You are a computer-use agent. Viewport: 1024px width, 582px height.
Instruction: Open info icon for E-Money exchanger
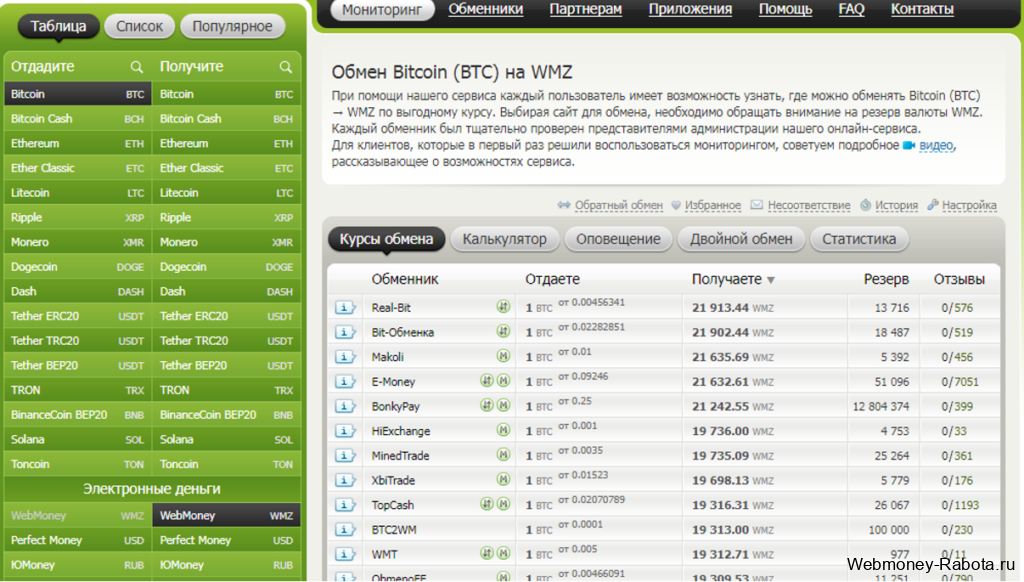click(x=345, y=381)
